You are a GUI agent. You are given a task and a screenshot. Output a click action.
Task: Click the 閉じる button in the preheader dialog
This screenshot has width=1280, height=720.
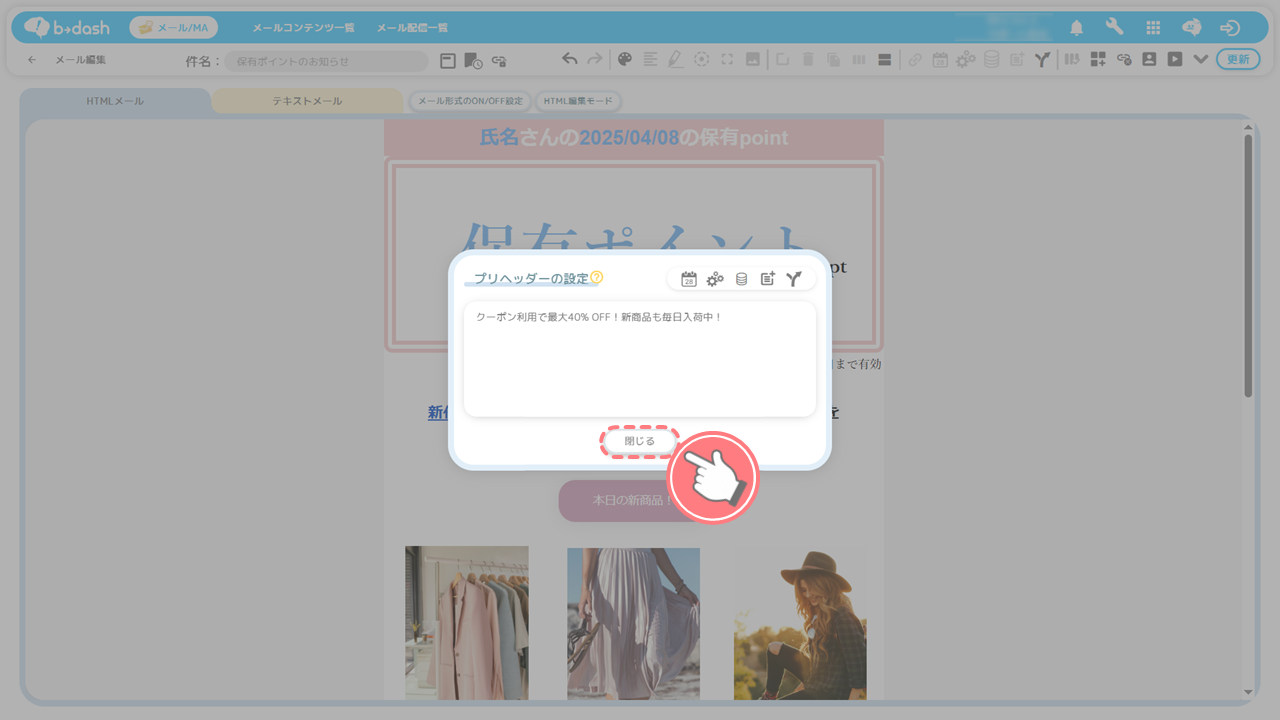point(640,441)
